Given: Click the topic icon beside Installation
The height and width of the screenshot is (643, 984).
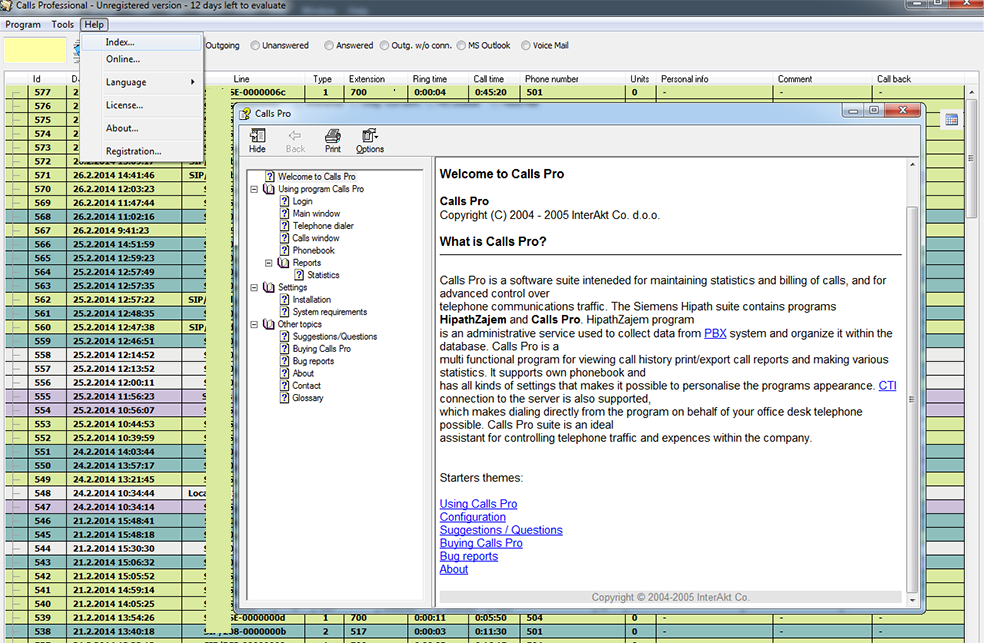Looking at the screenshot, I should coord(284,300).
